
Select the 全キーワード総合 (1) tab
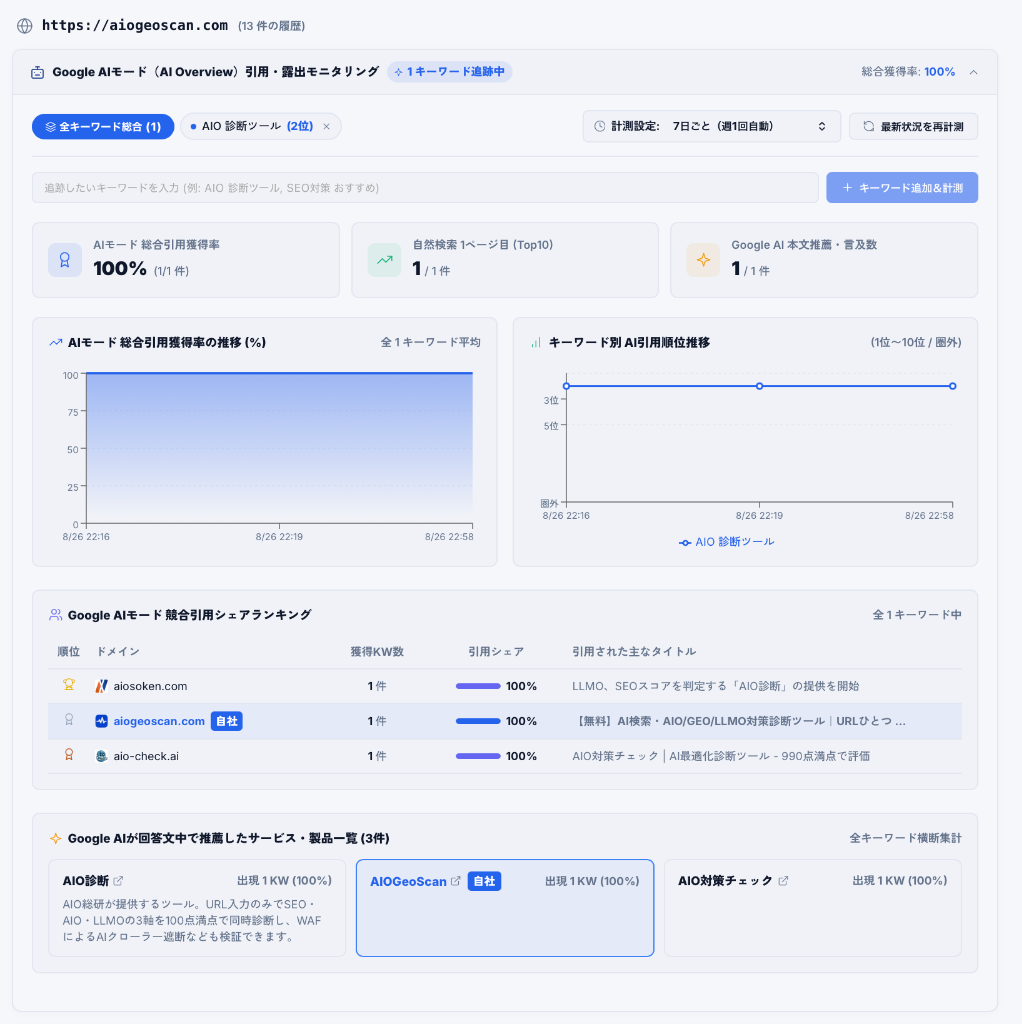(x=103, y=127)
